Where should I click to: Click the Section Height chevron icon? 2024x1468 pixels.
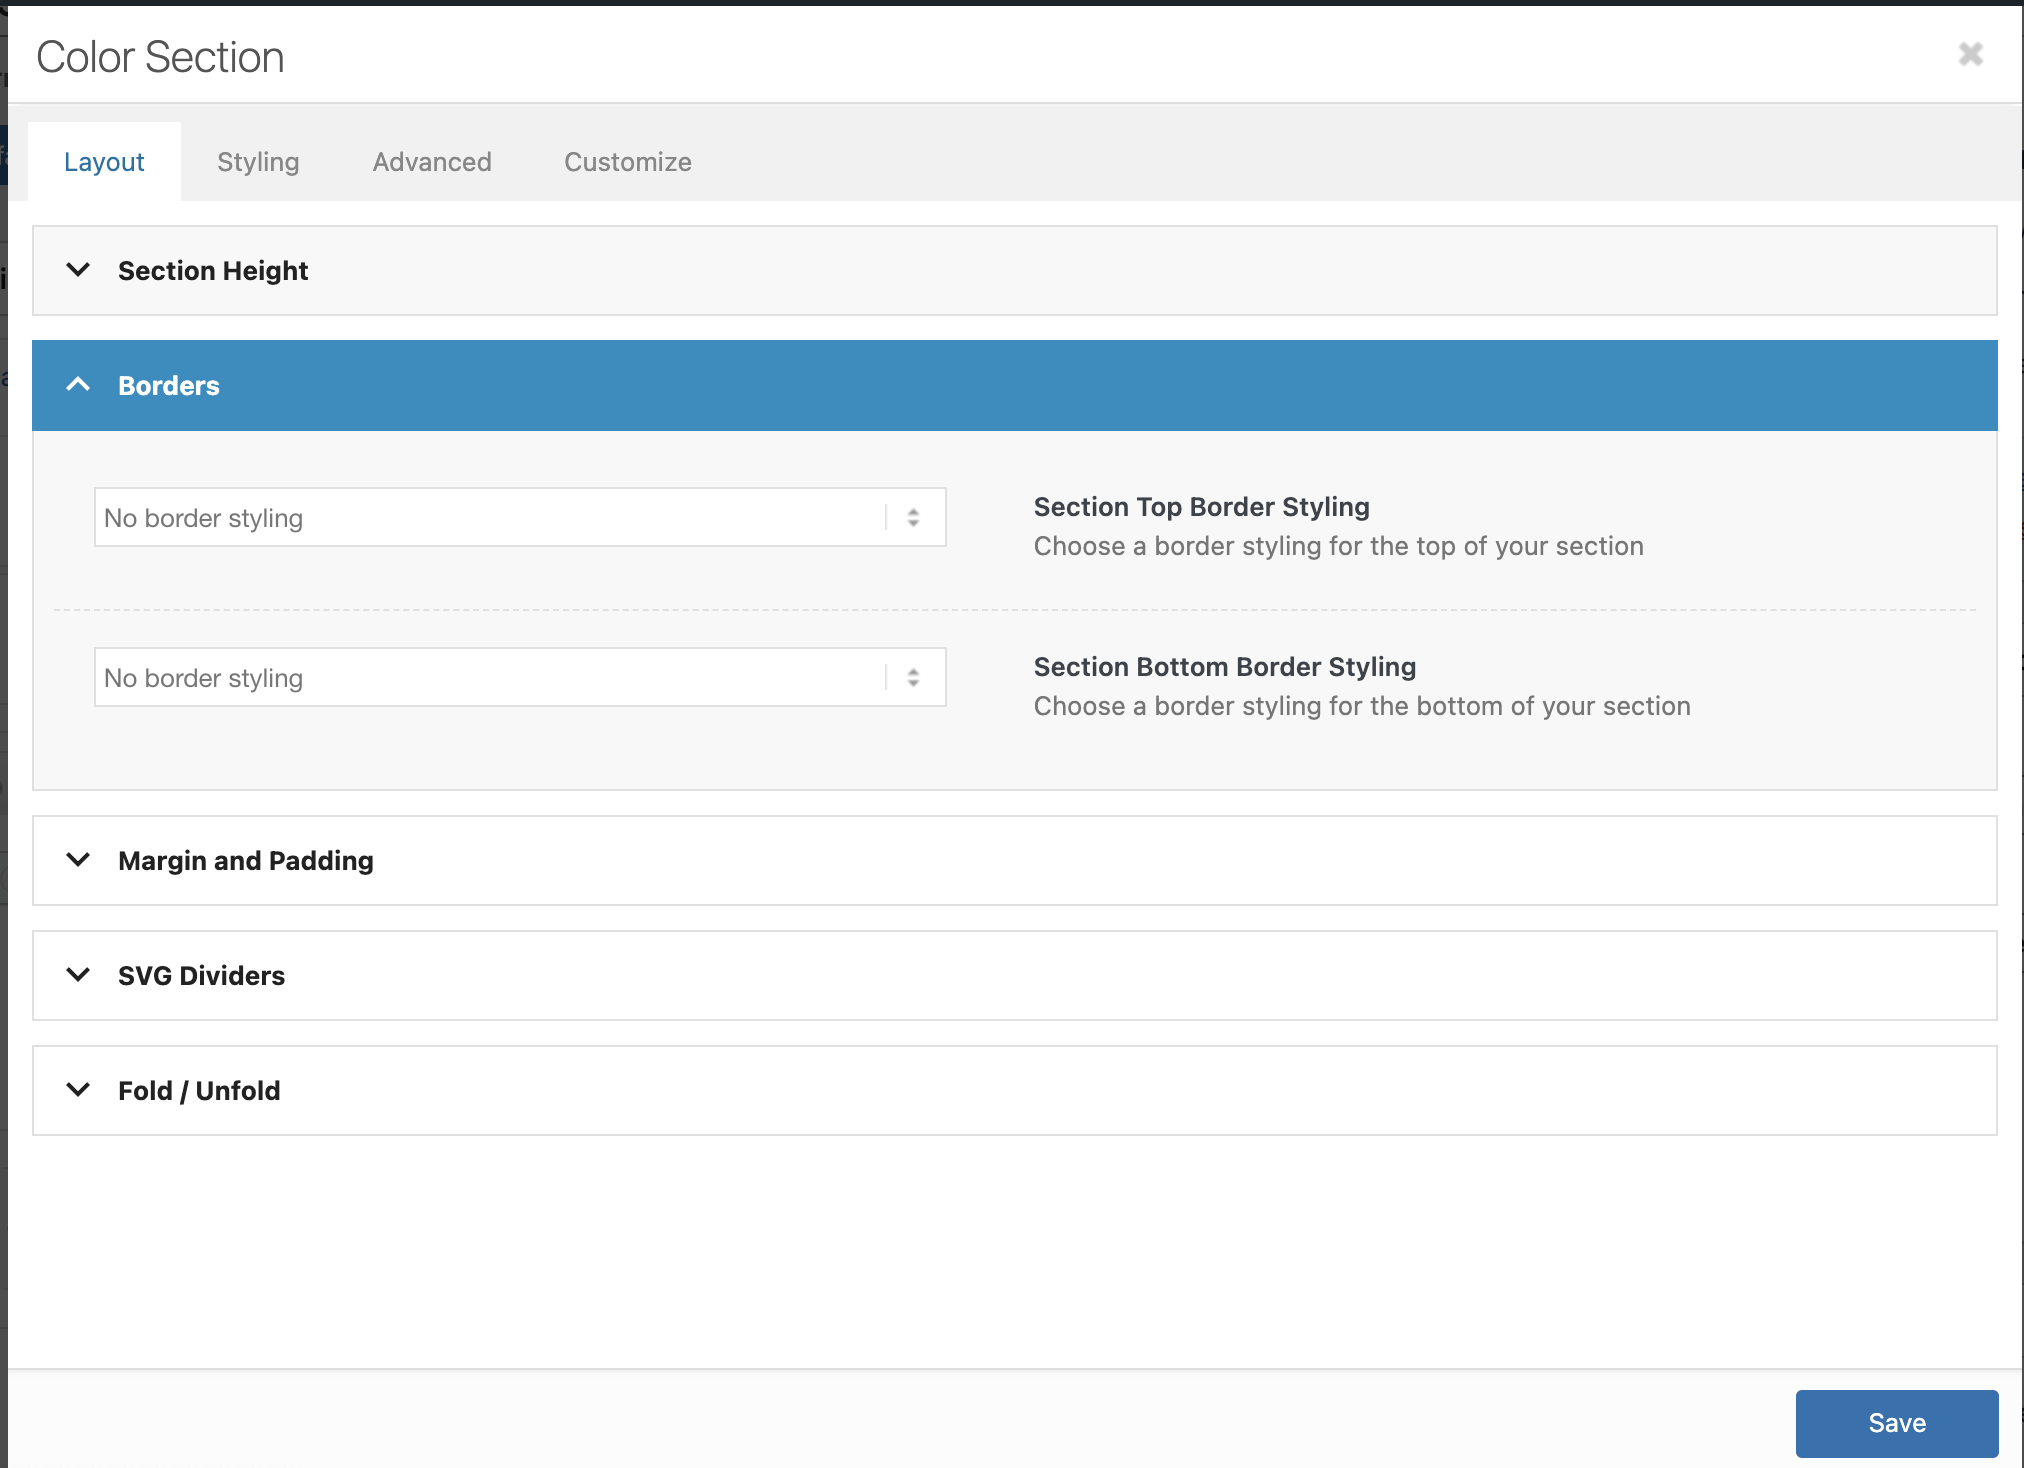click(78, 270)
